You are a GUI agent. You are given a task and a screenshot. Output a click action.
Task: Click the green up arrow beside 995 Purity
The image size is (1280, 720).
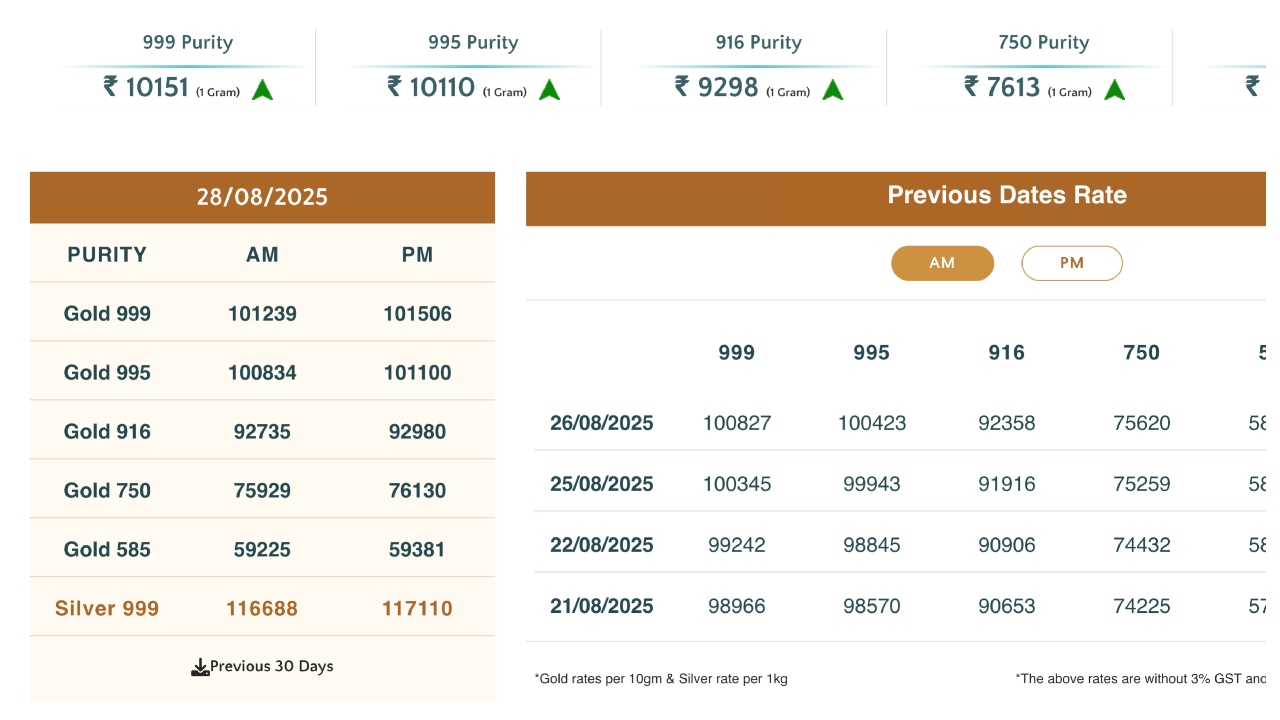tap(549, 90)
